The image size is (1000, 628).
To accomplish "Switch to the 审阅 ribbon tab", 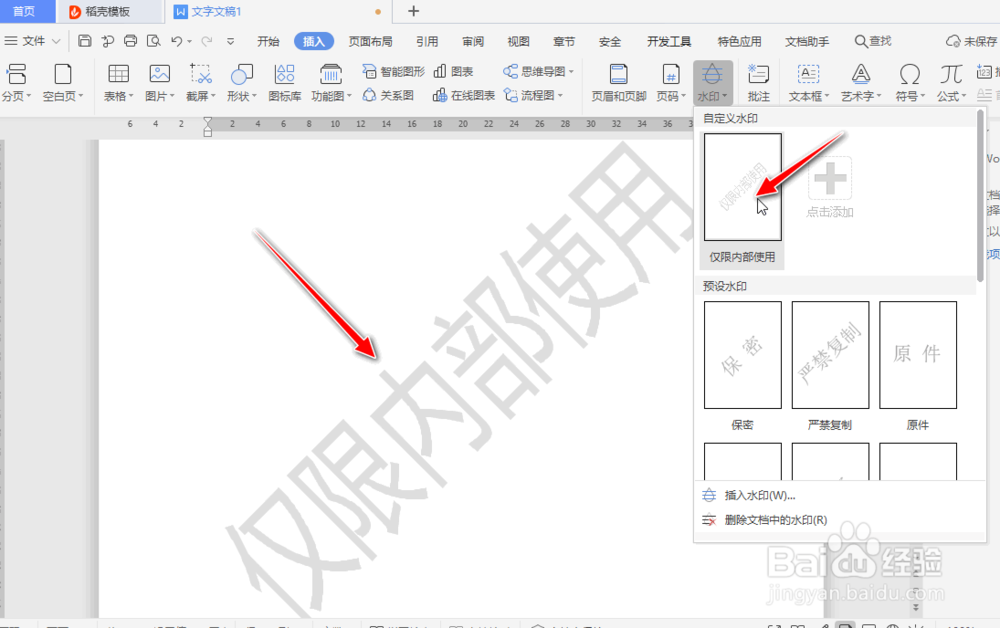I will (x=473, y=41).
